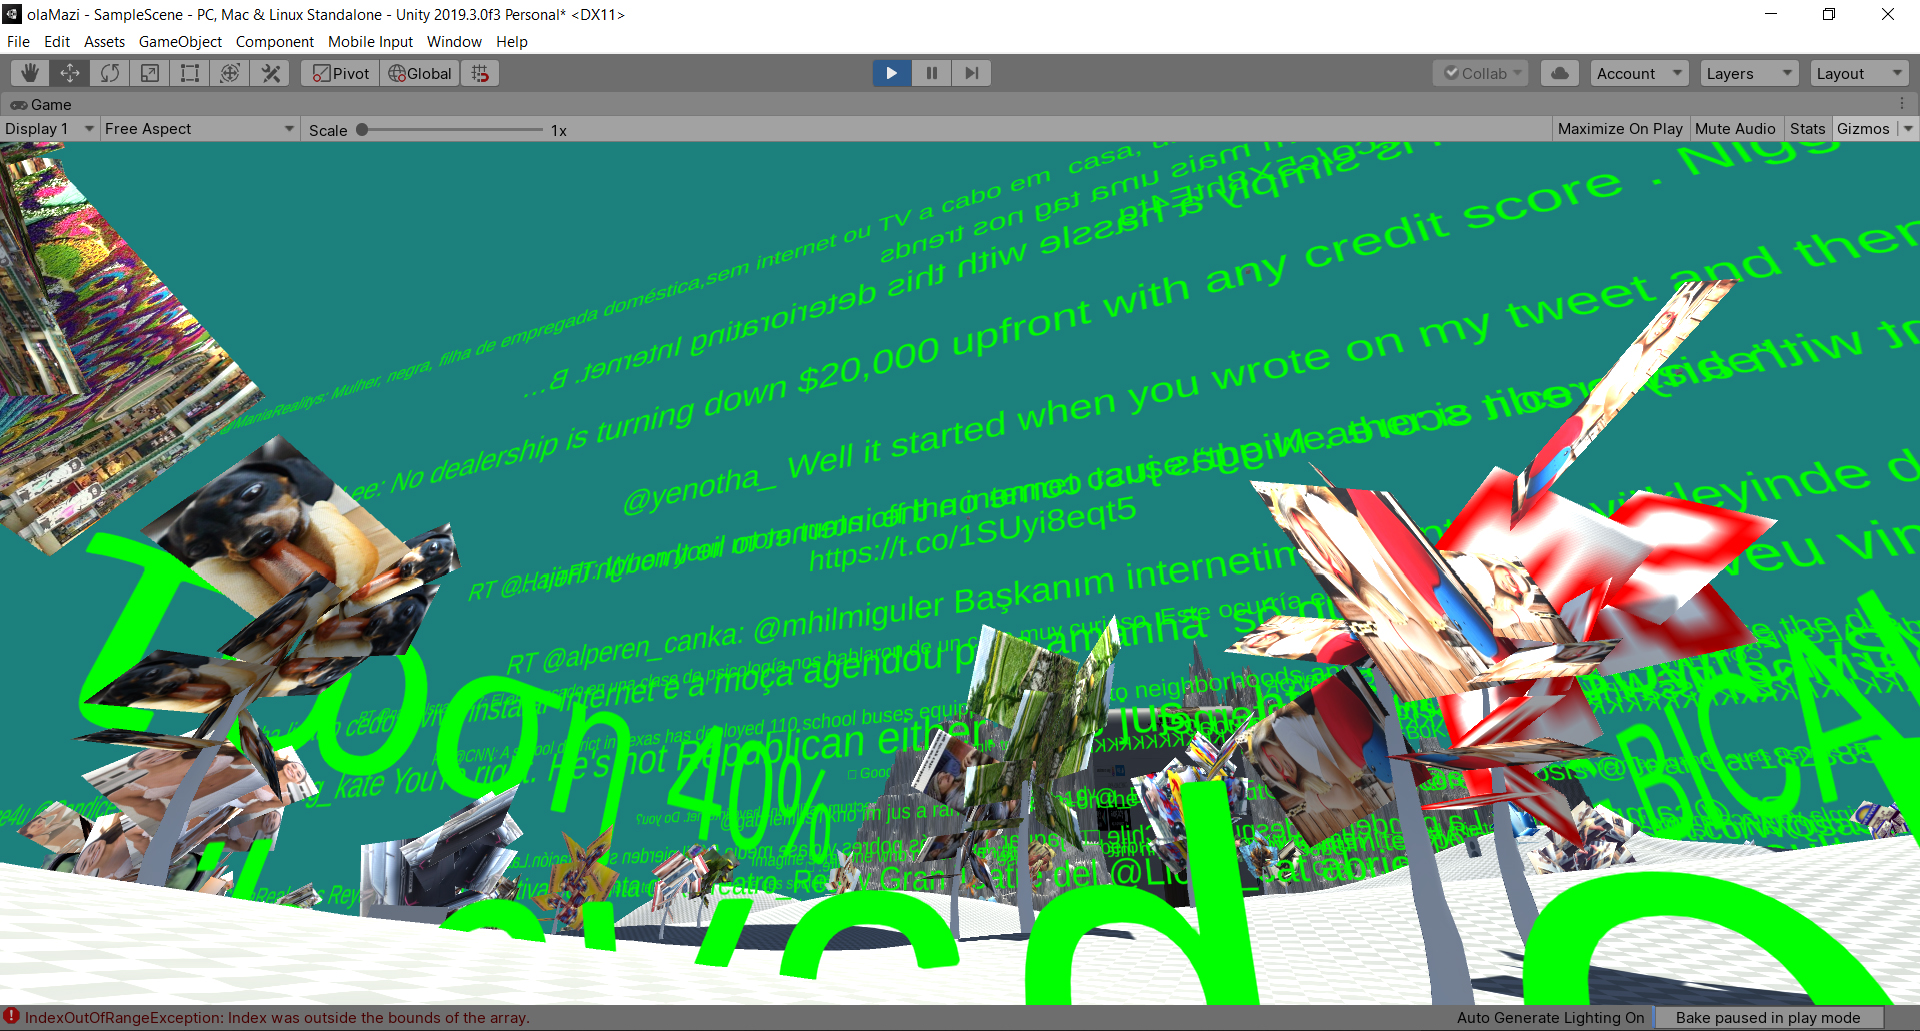This screenshot has height=1031, width=1920.
Task: Toggle the grid snapping icon
Action: 481,73
